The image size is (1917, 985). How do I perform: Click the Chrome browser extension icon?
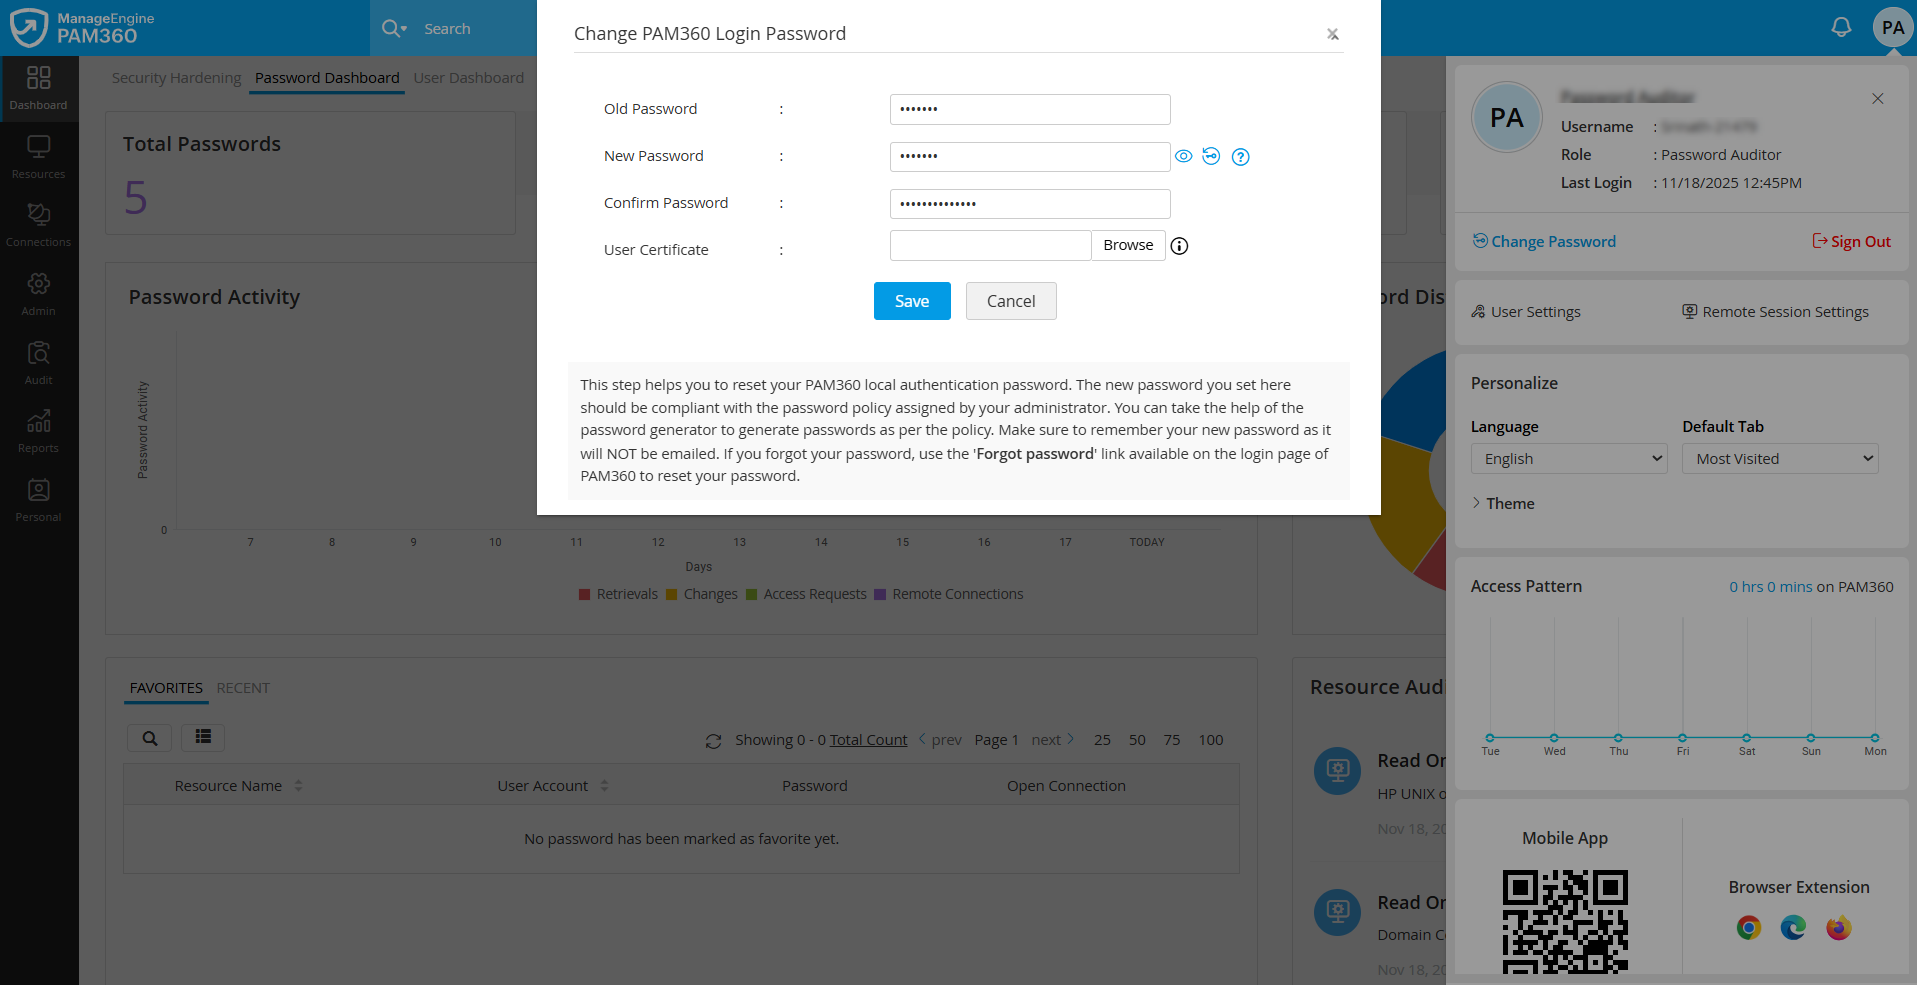[1748, 928]
